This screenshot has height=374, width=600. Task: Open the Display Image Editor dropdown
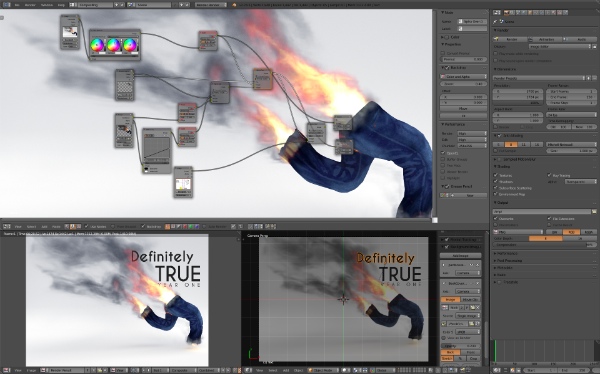(559, 46)
